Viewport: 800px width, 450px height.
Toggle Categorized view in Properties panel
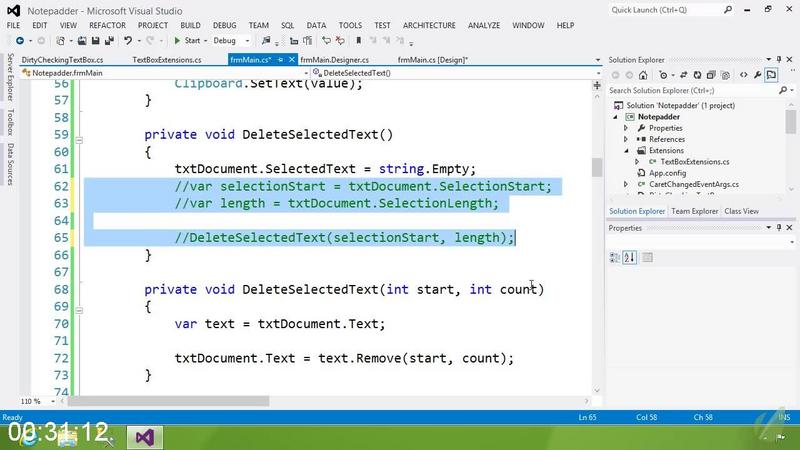(x=615, y=258)
